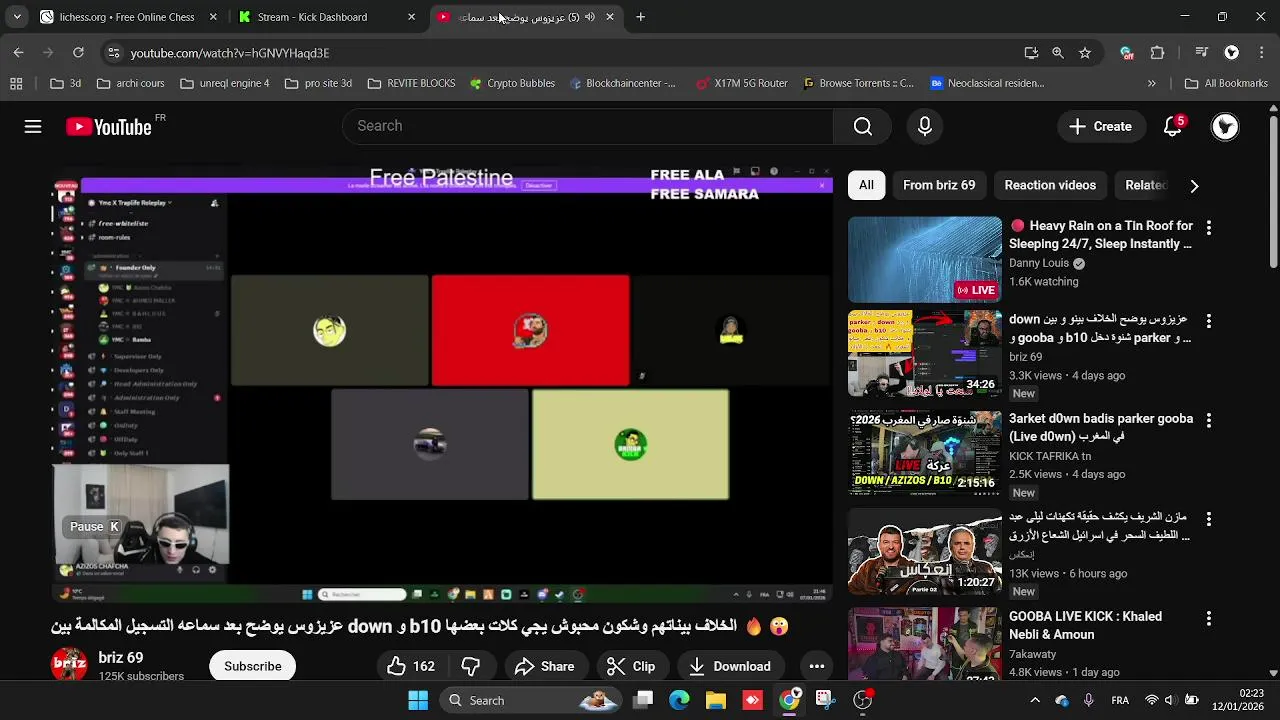
Task: Select the All filter chip
Action: click(x=866, y=185)
